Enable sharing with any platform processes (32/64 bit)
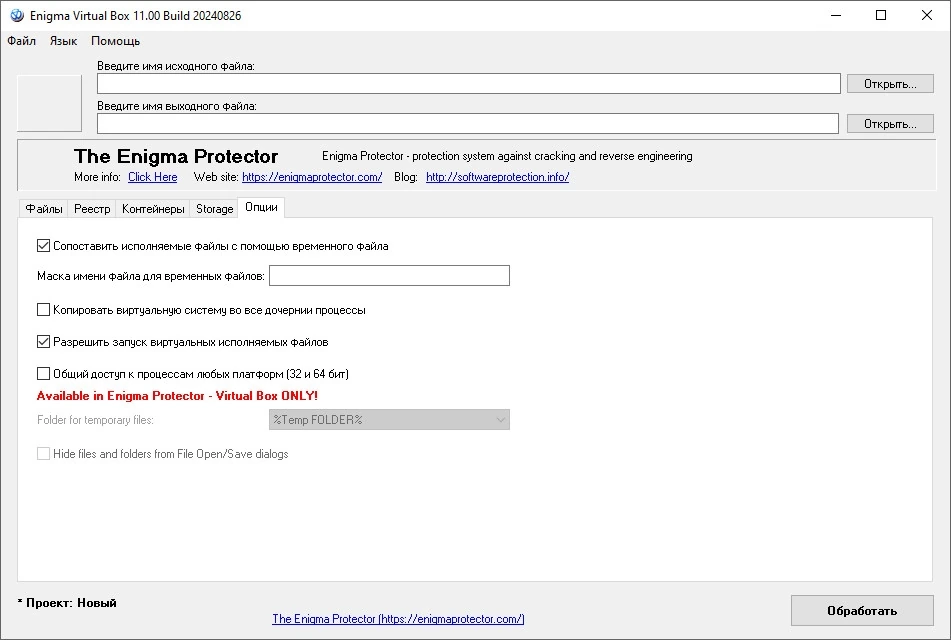Image resolution: width=951 pixels, height=640 pixels. [43, 373]
